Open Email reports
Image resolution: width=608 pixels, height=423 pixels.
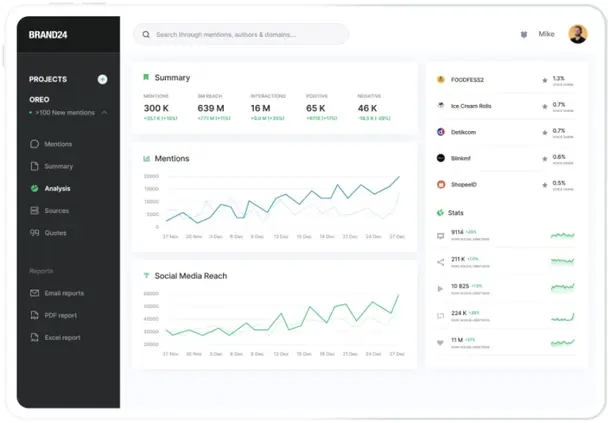coord(63,293)
